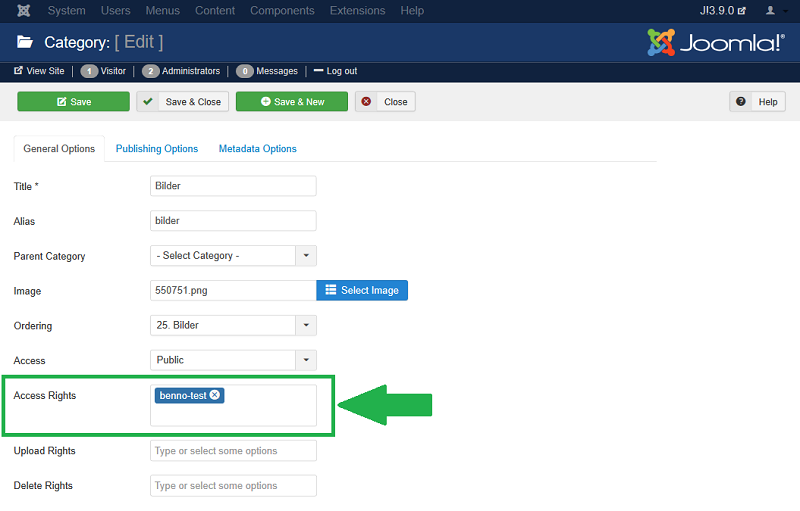
Task: Click the View Site link
Action: point(39,71)
